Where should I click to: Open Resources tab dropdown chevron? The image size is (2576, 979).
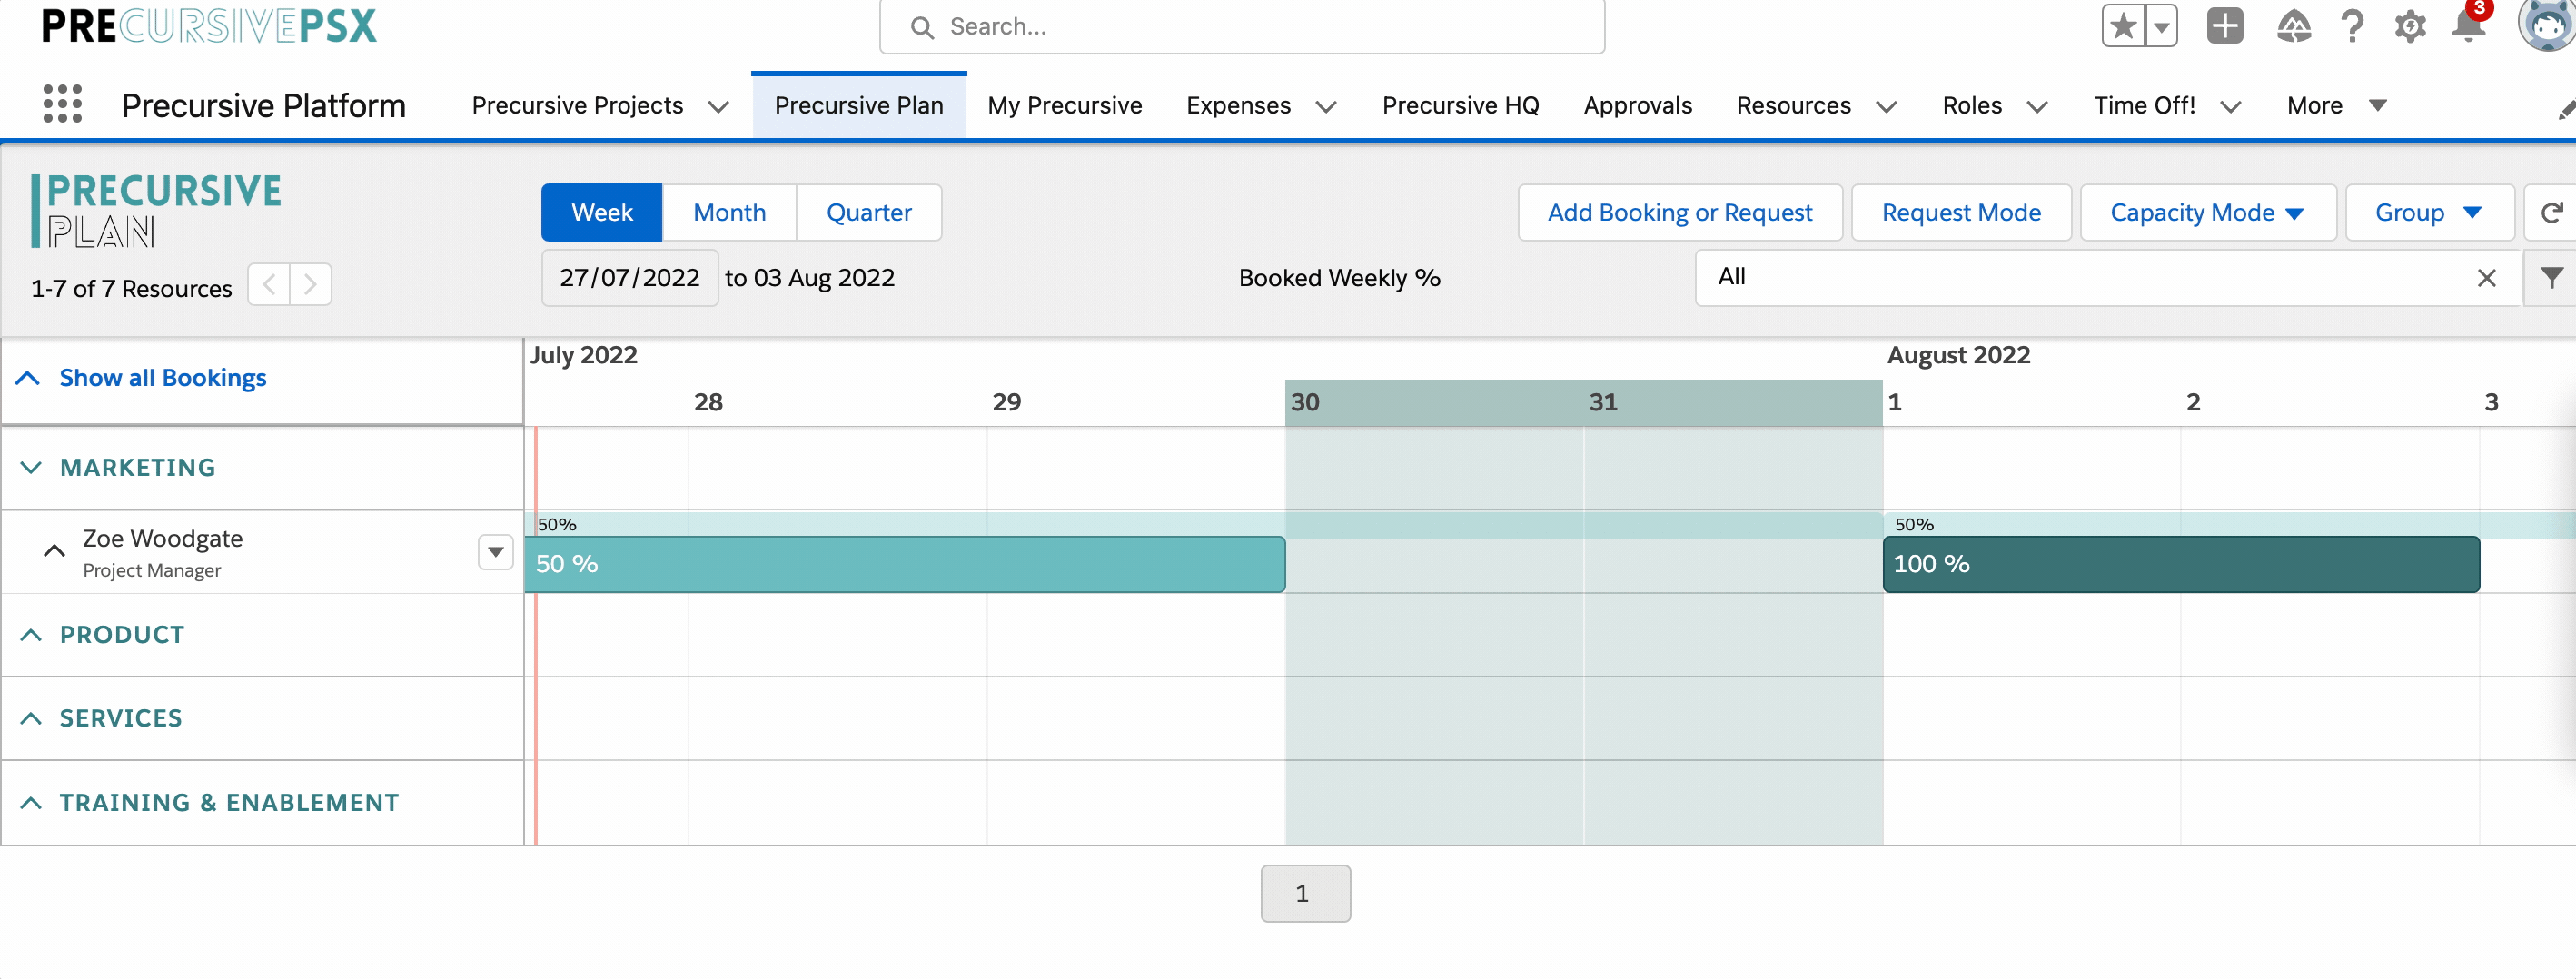pos(1886,106)
